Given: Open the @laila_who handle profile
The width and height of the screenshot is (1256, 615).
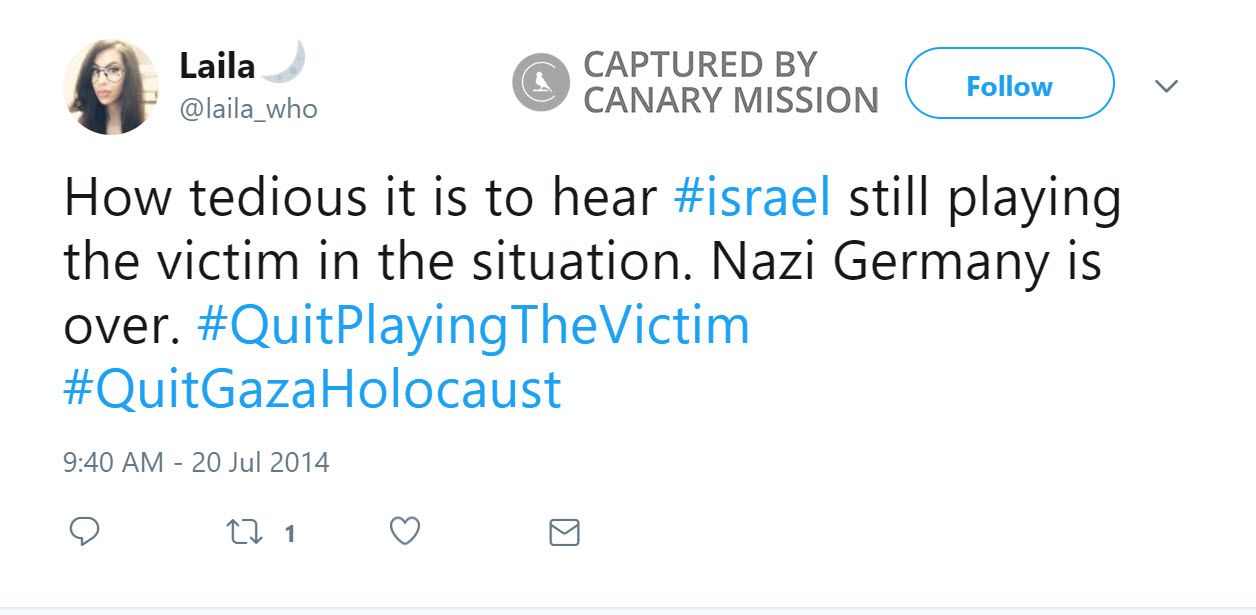Looking at the screenshot, I should click(248, 109).
